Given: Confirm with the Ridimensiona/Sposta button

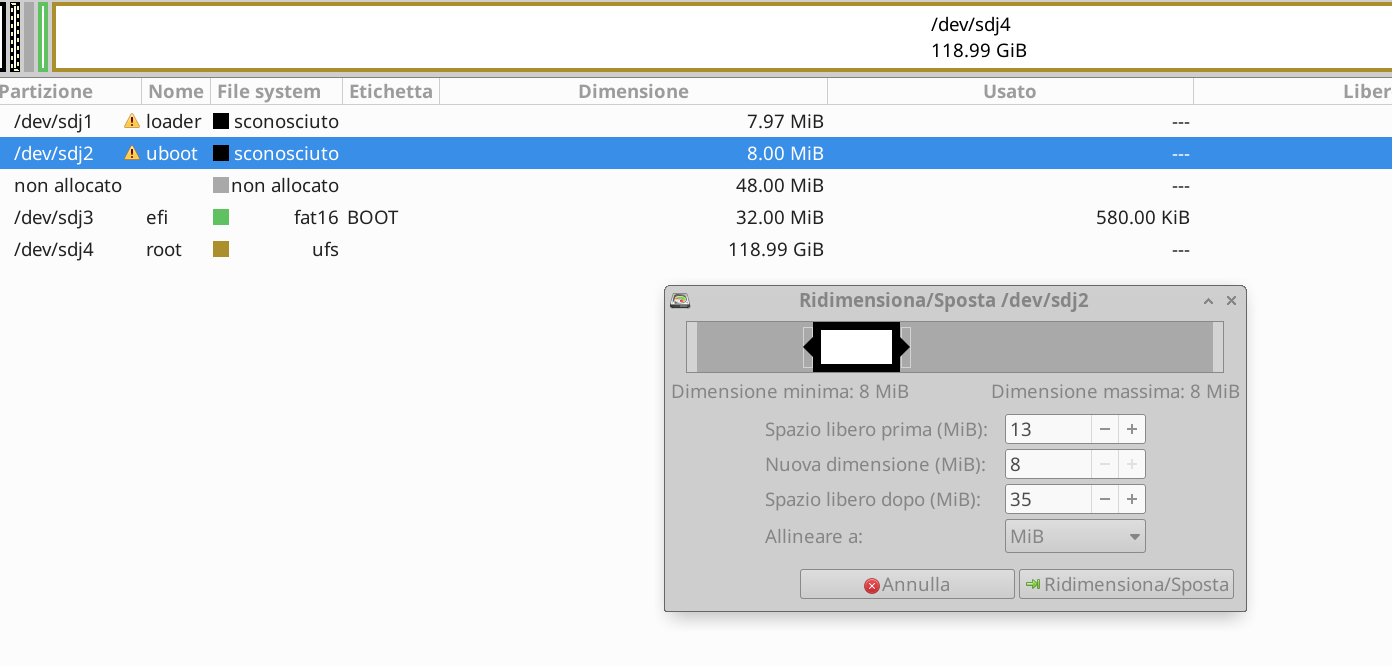Looking at the screenshot, I should point(1126,584).
